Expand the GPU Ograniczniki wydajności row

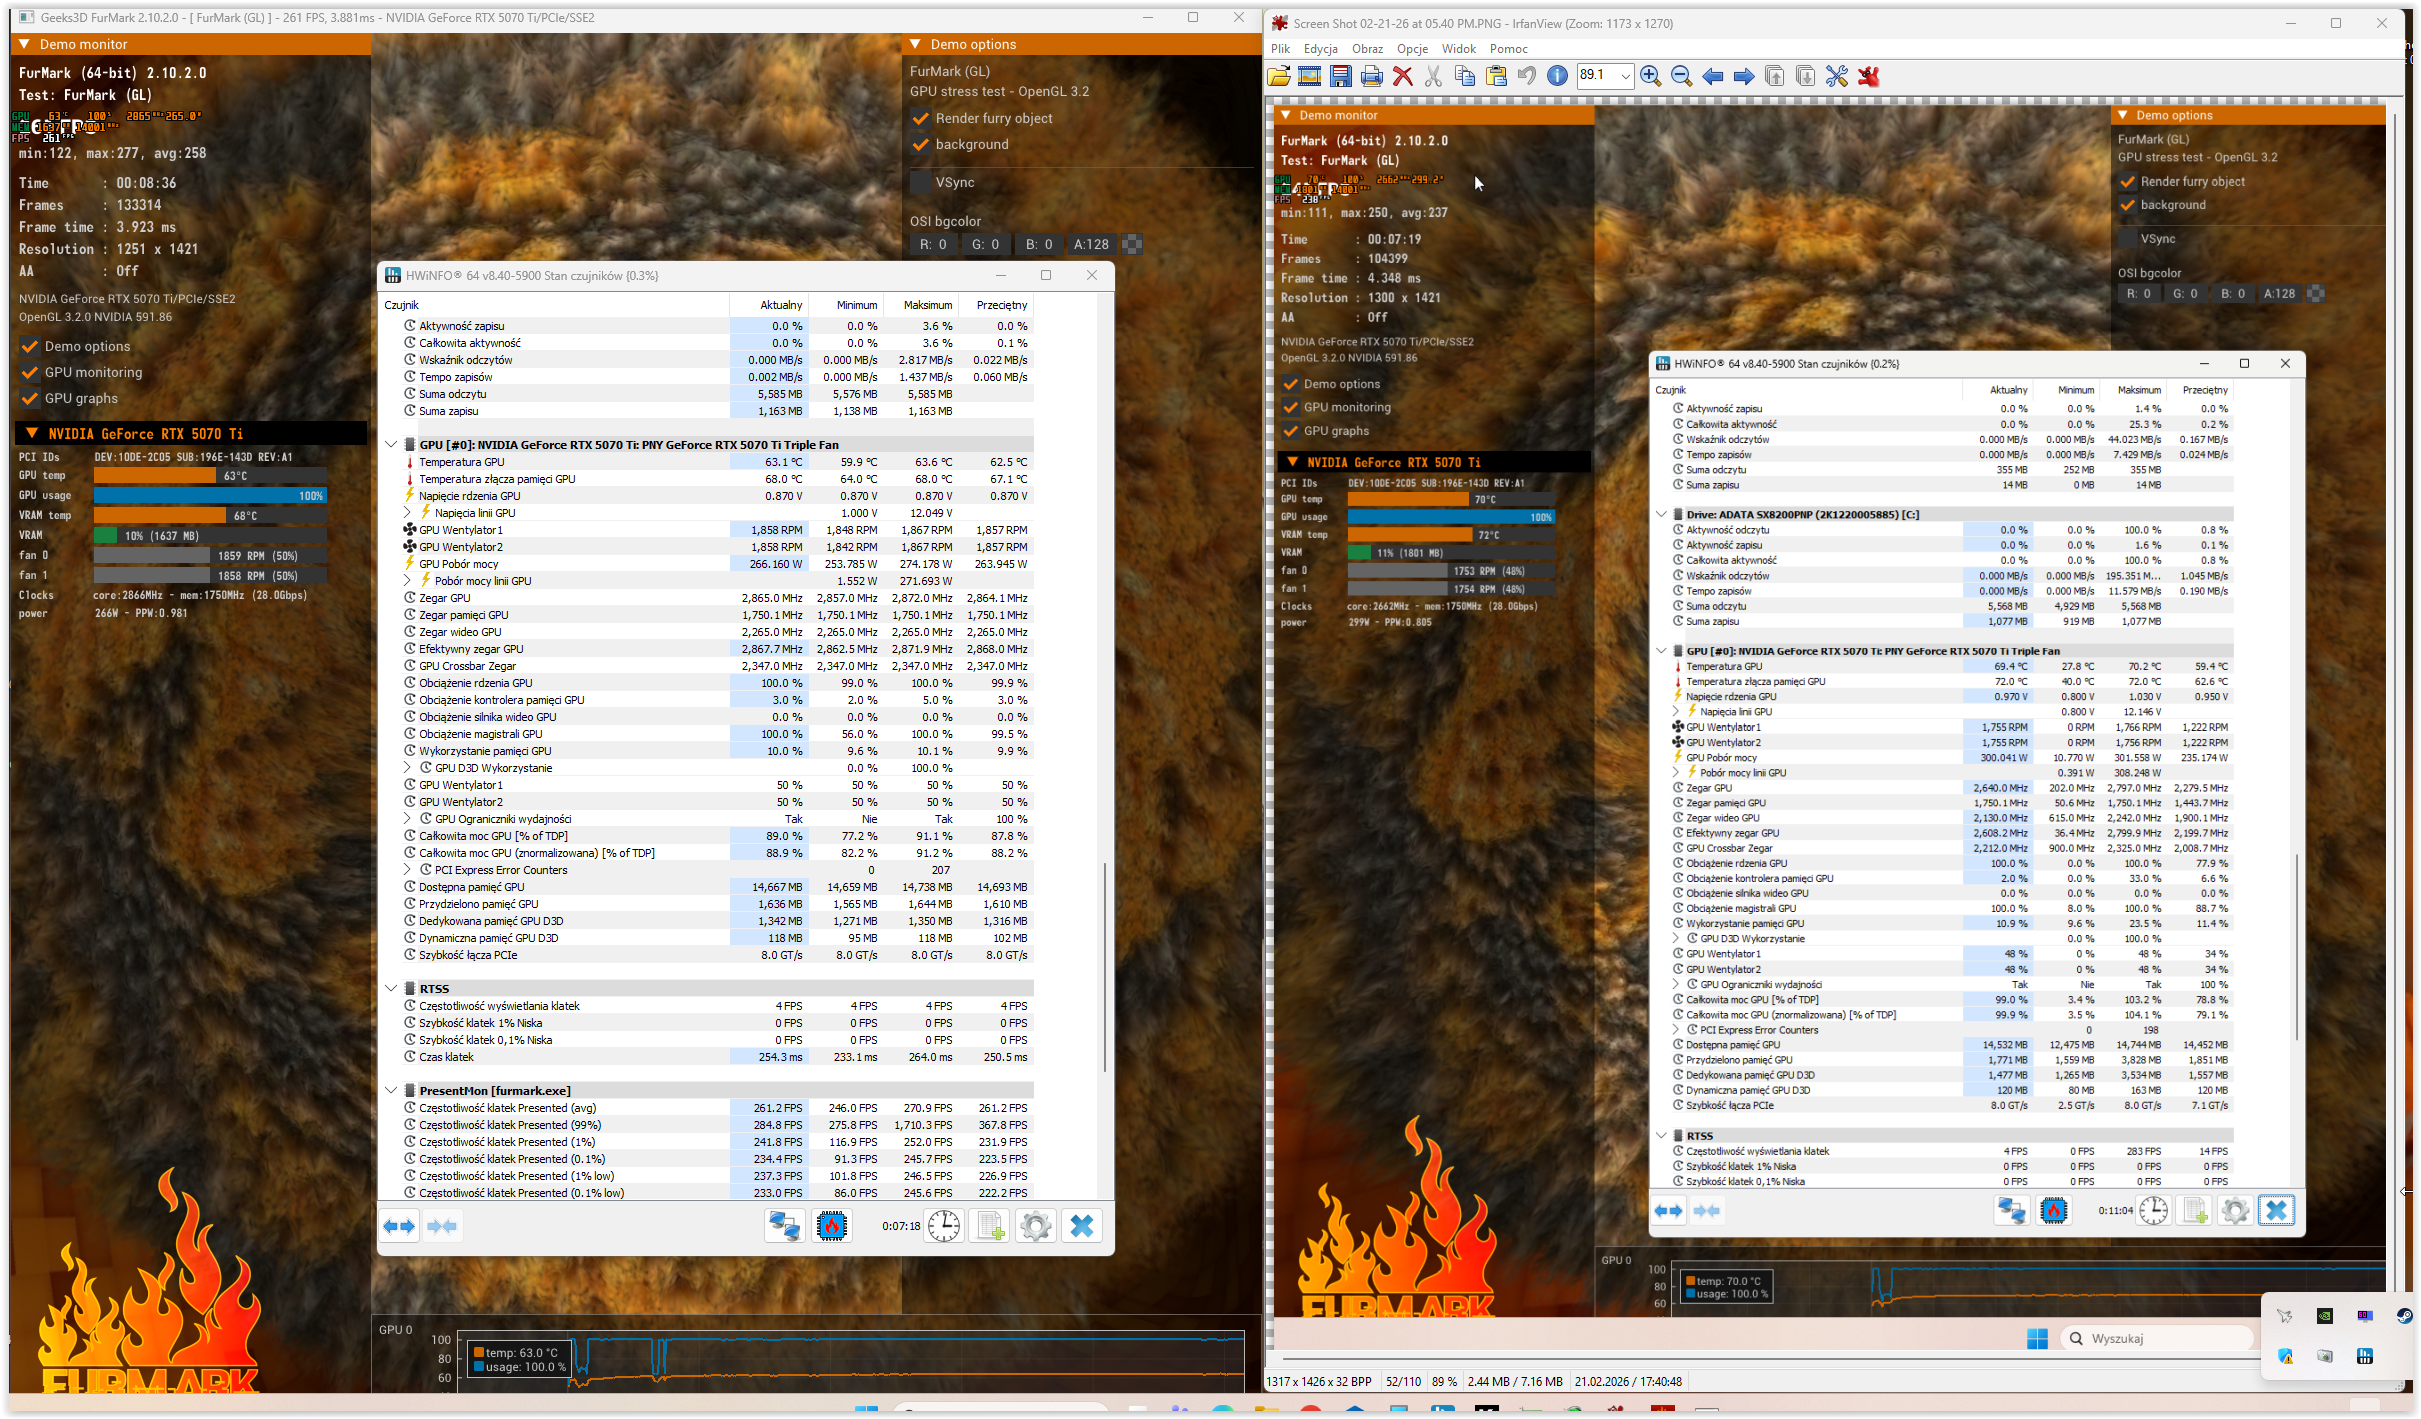click(407, 819)
